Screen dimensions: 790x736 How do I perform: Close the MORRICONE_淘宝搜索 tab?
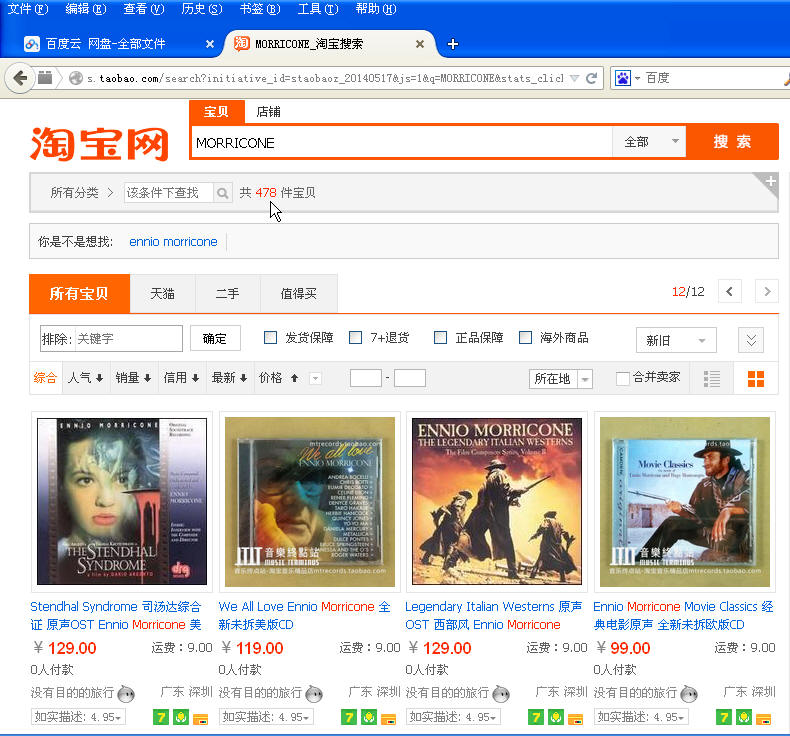tap(419, 44)
